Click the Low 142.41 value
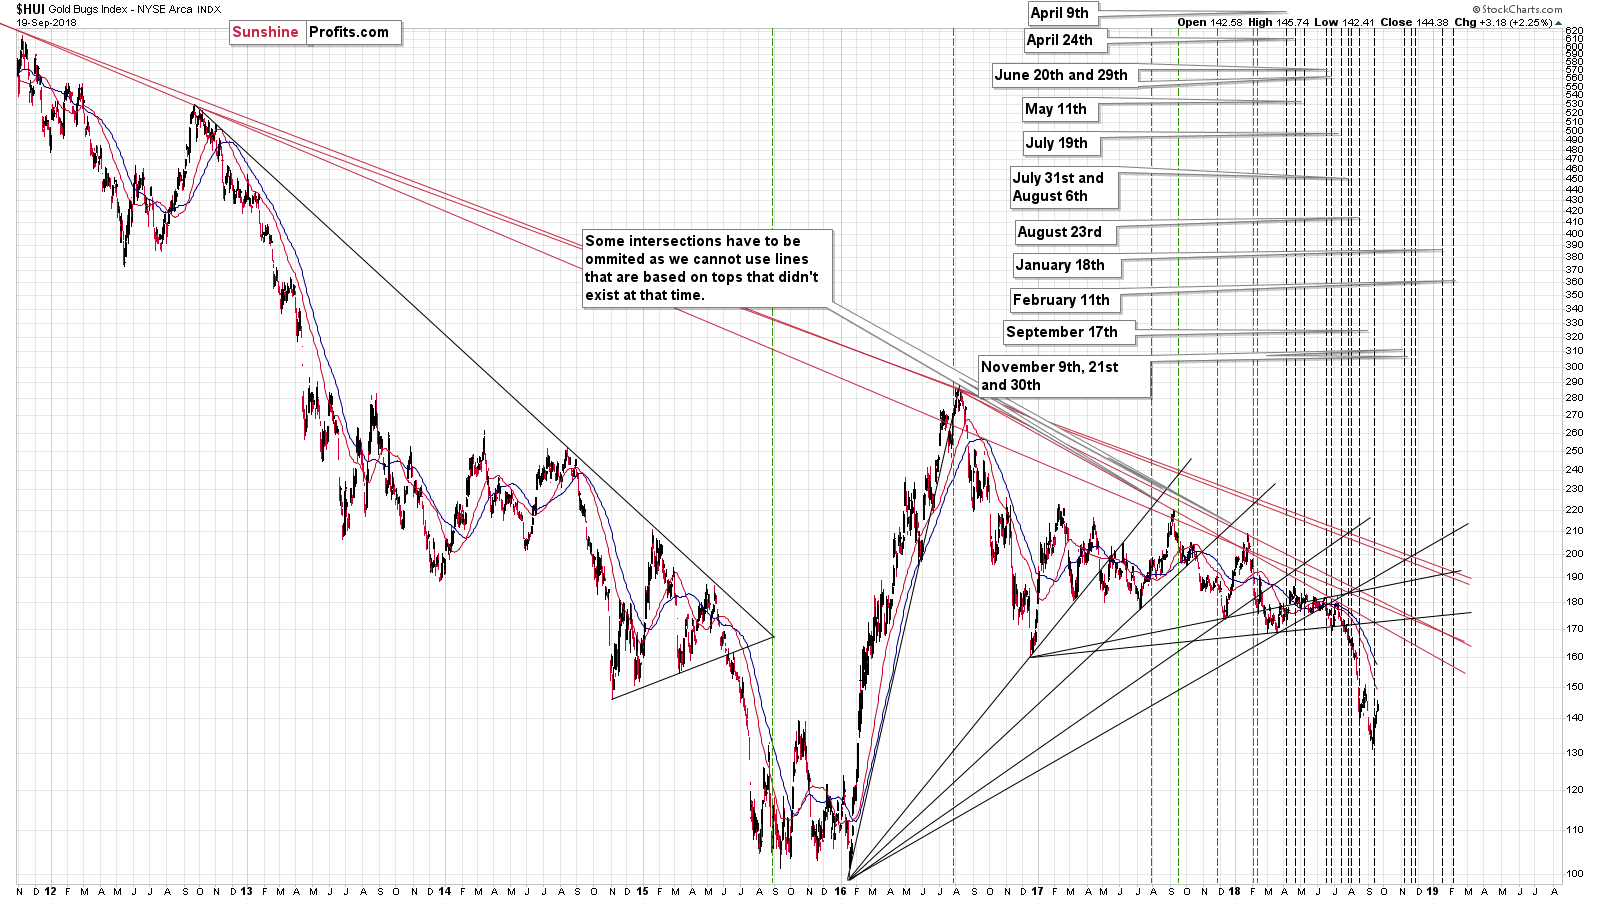Screen dimensions: 1600x900 1345,22
